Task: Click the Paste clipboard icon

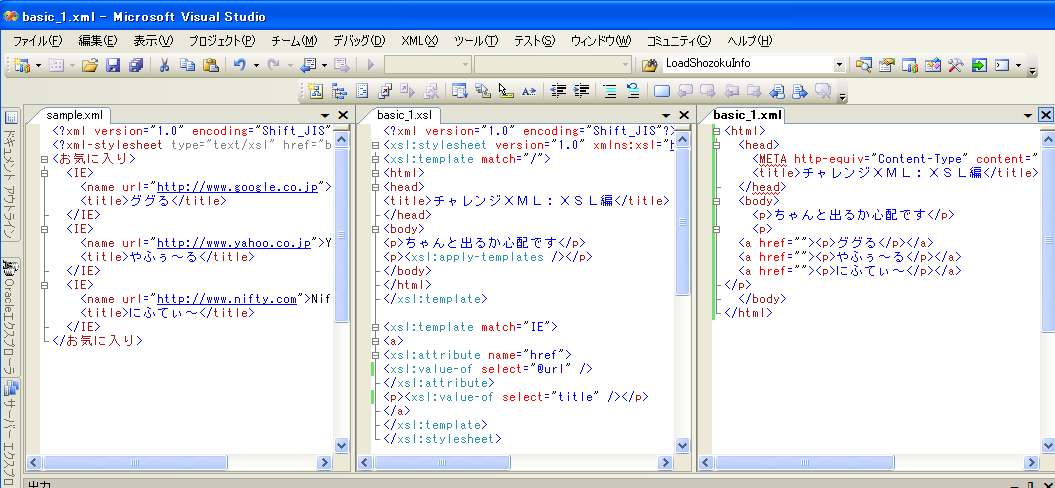Action: pyautogui.click(x=211, y=65)
